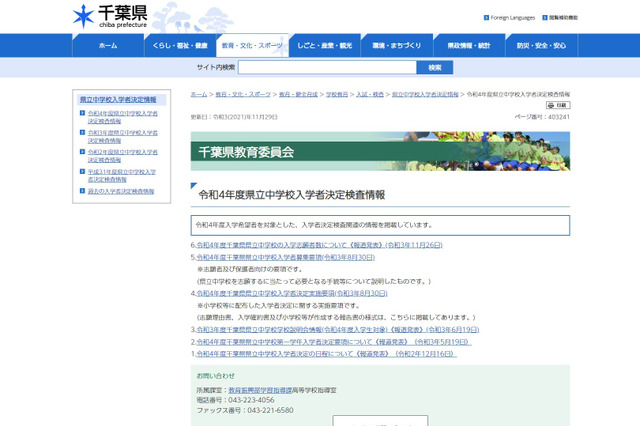Open item 1 link 入学者決定の日程 (令和2年12月16日)
The image size is (640, 426).
click(x=326, y=354)
